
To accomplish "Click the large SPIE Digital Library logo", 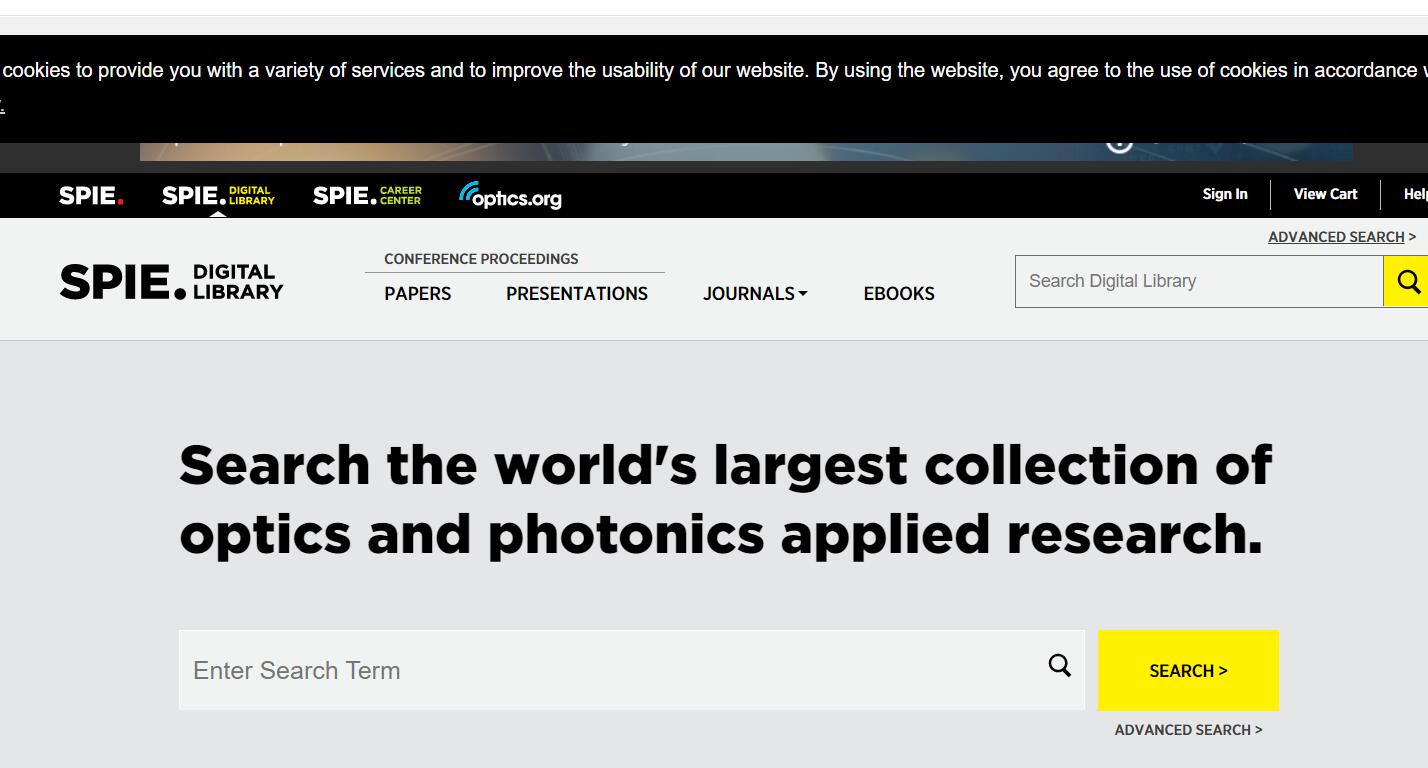I will pyautogui.click(x=171, y=282).
